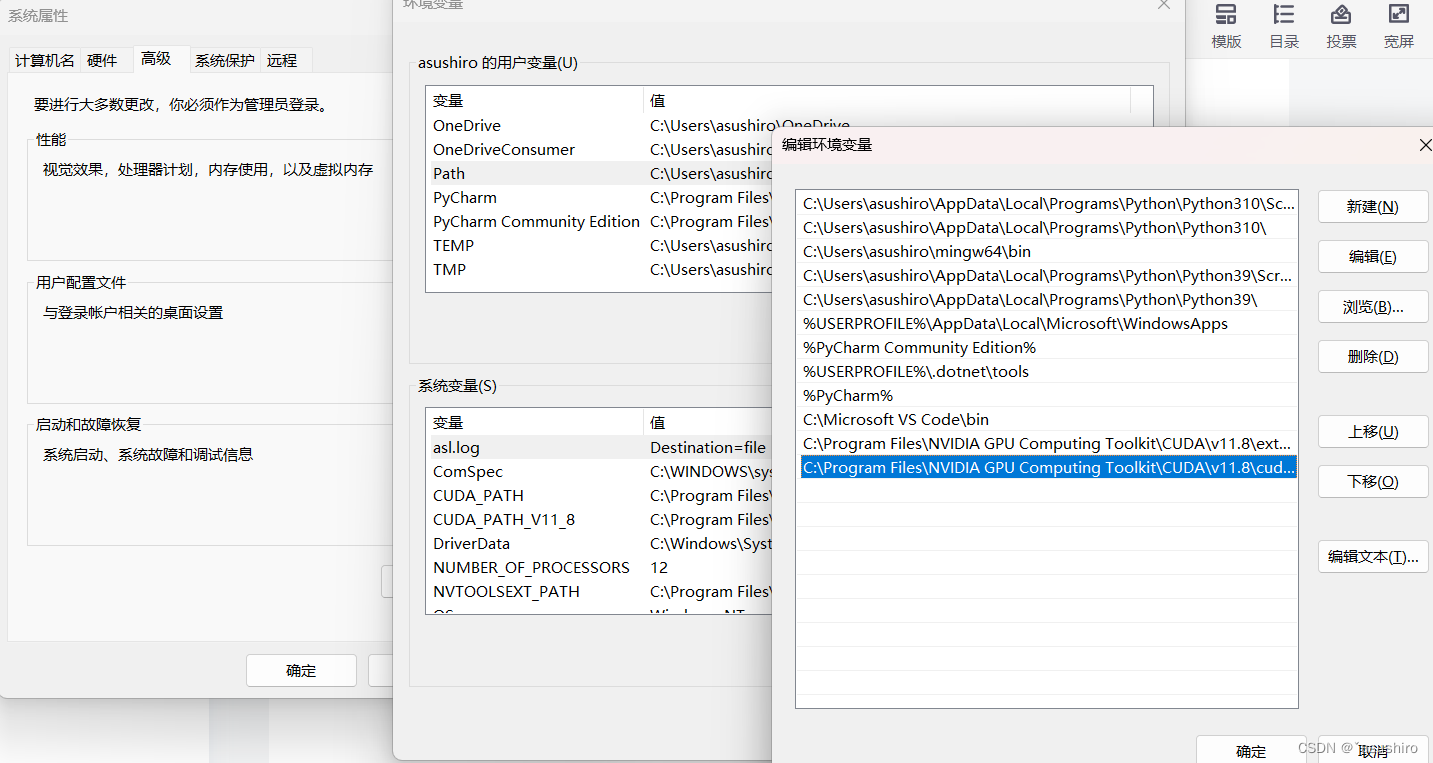The image size is (1433, 763).
Task: Select the path entry ending in Python39\
Action: (x=1047, y=300)
